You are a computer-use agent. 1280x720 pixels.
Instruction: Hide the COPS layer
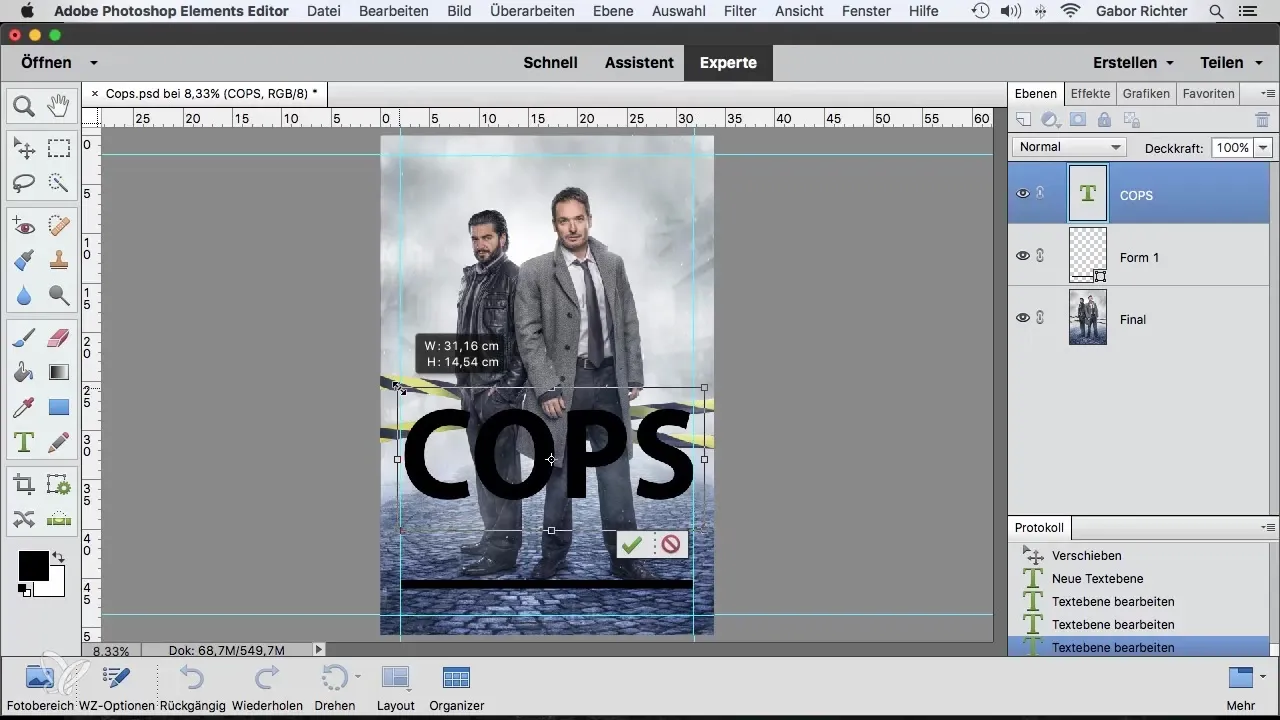click(1023, 194)
